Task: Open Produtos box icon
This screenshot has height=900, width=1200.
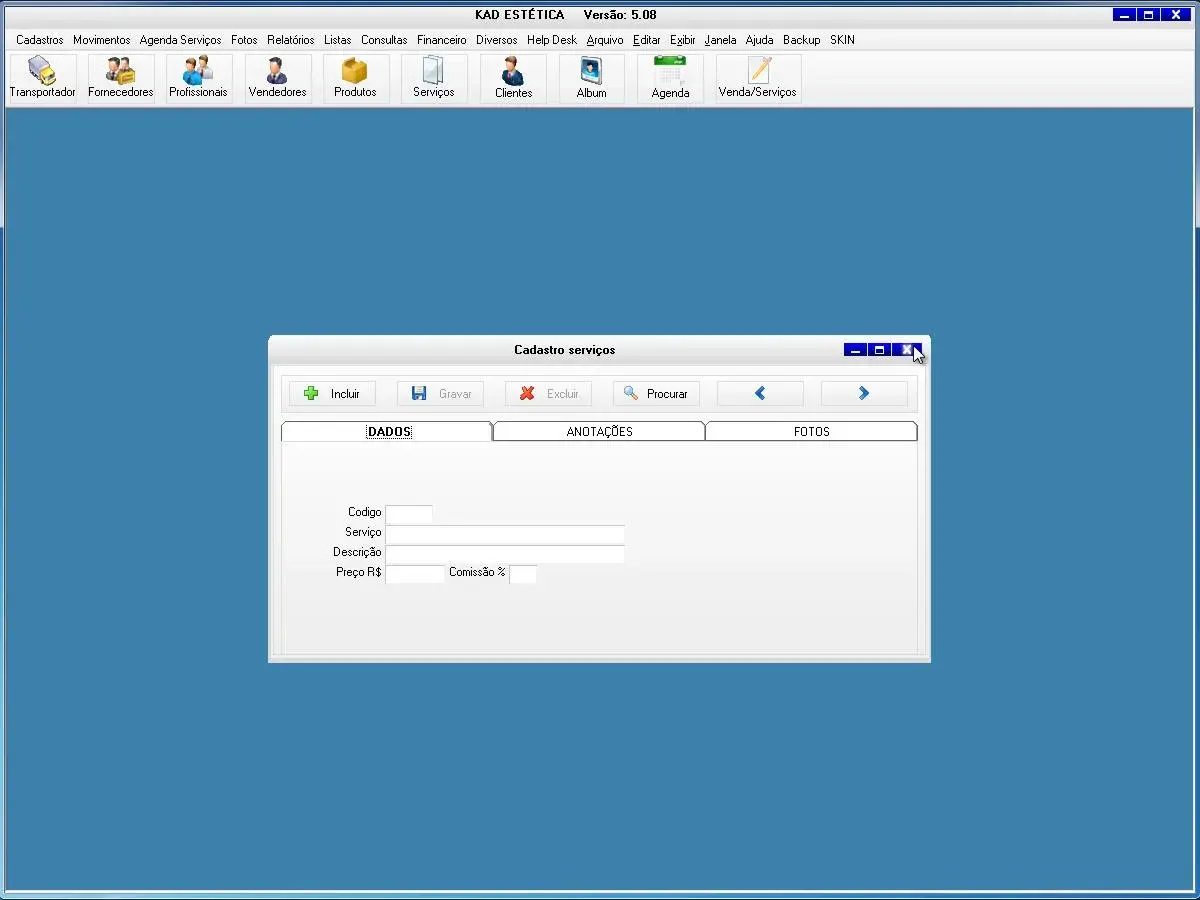Action: coord(355,78)
